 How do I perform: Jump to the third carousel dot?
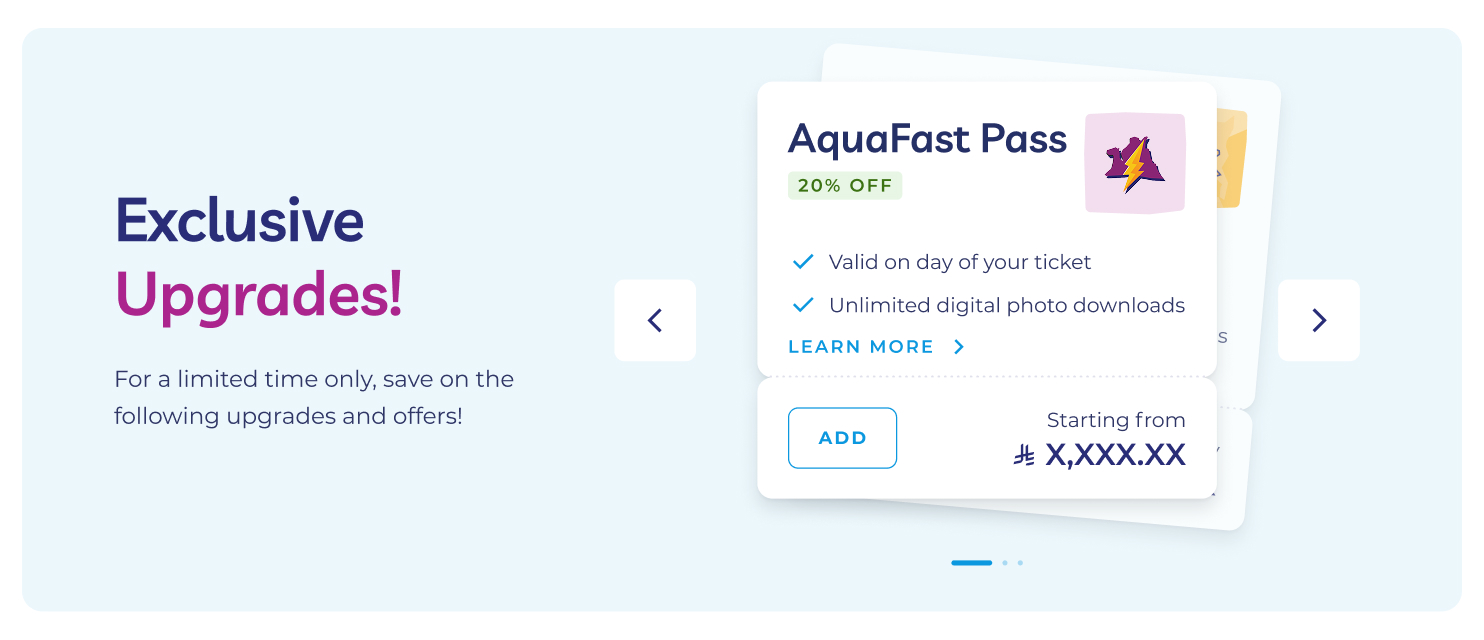[1020, 563]
